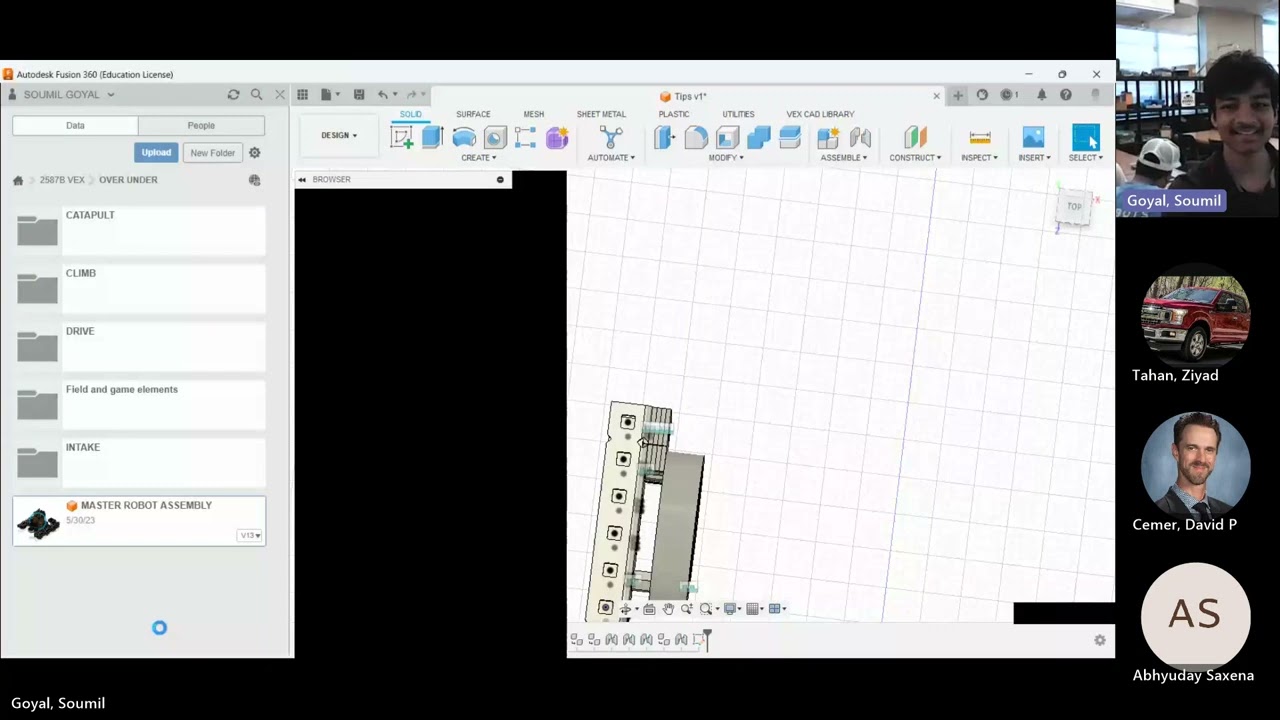Viewport: 1280px width, 720px height.
Task: Expand the INSPECT menu
Action: [x=979, y=158]
